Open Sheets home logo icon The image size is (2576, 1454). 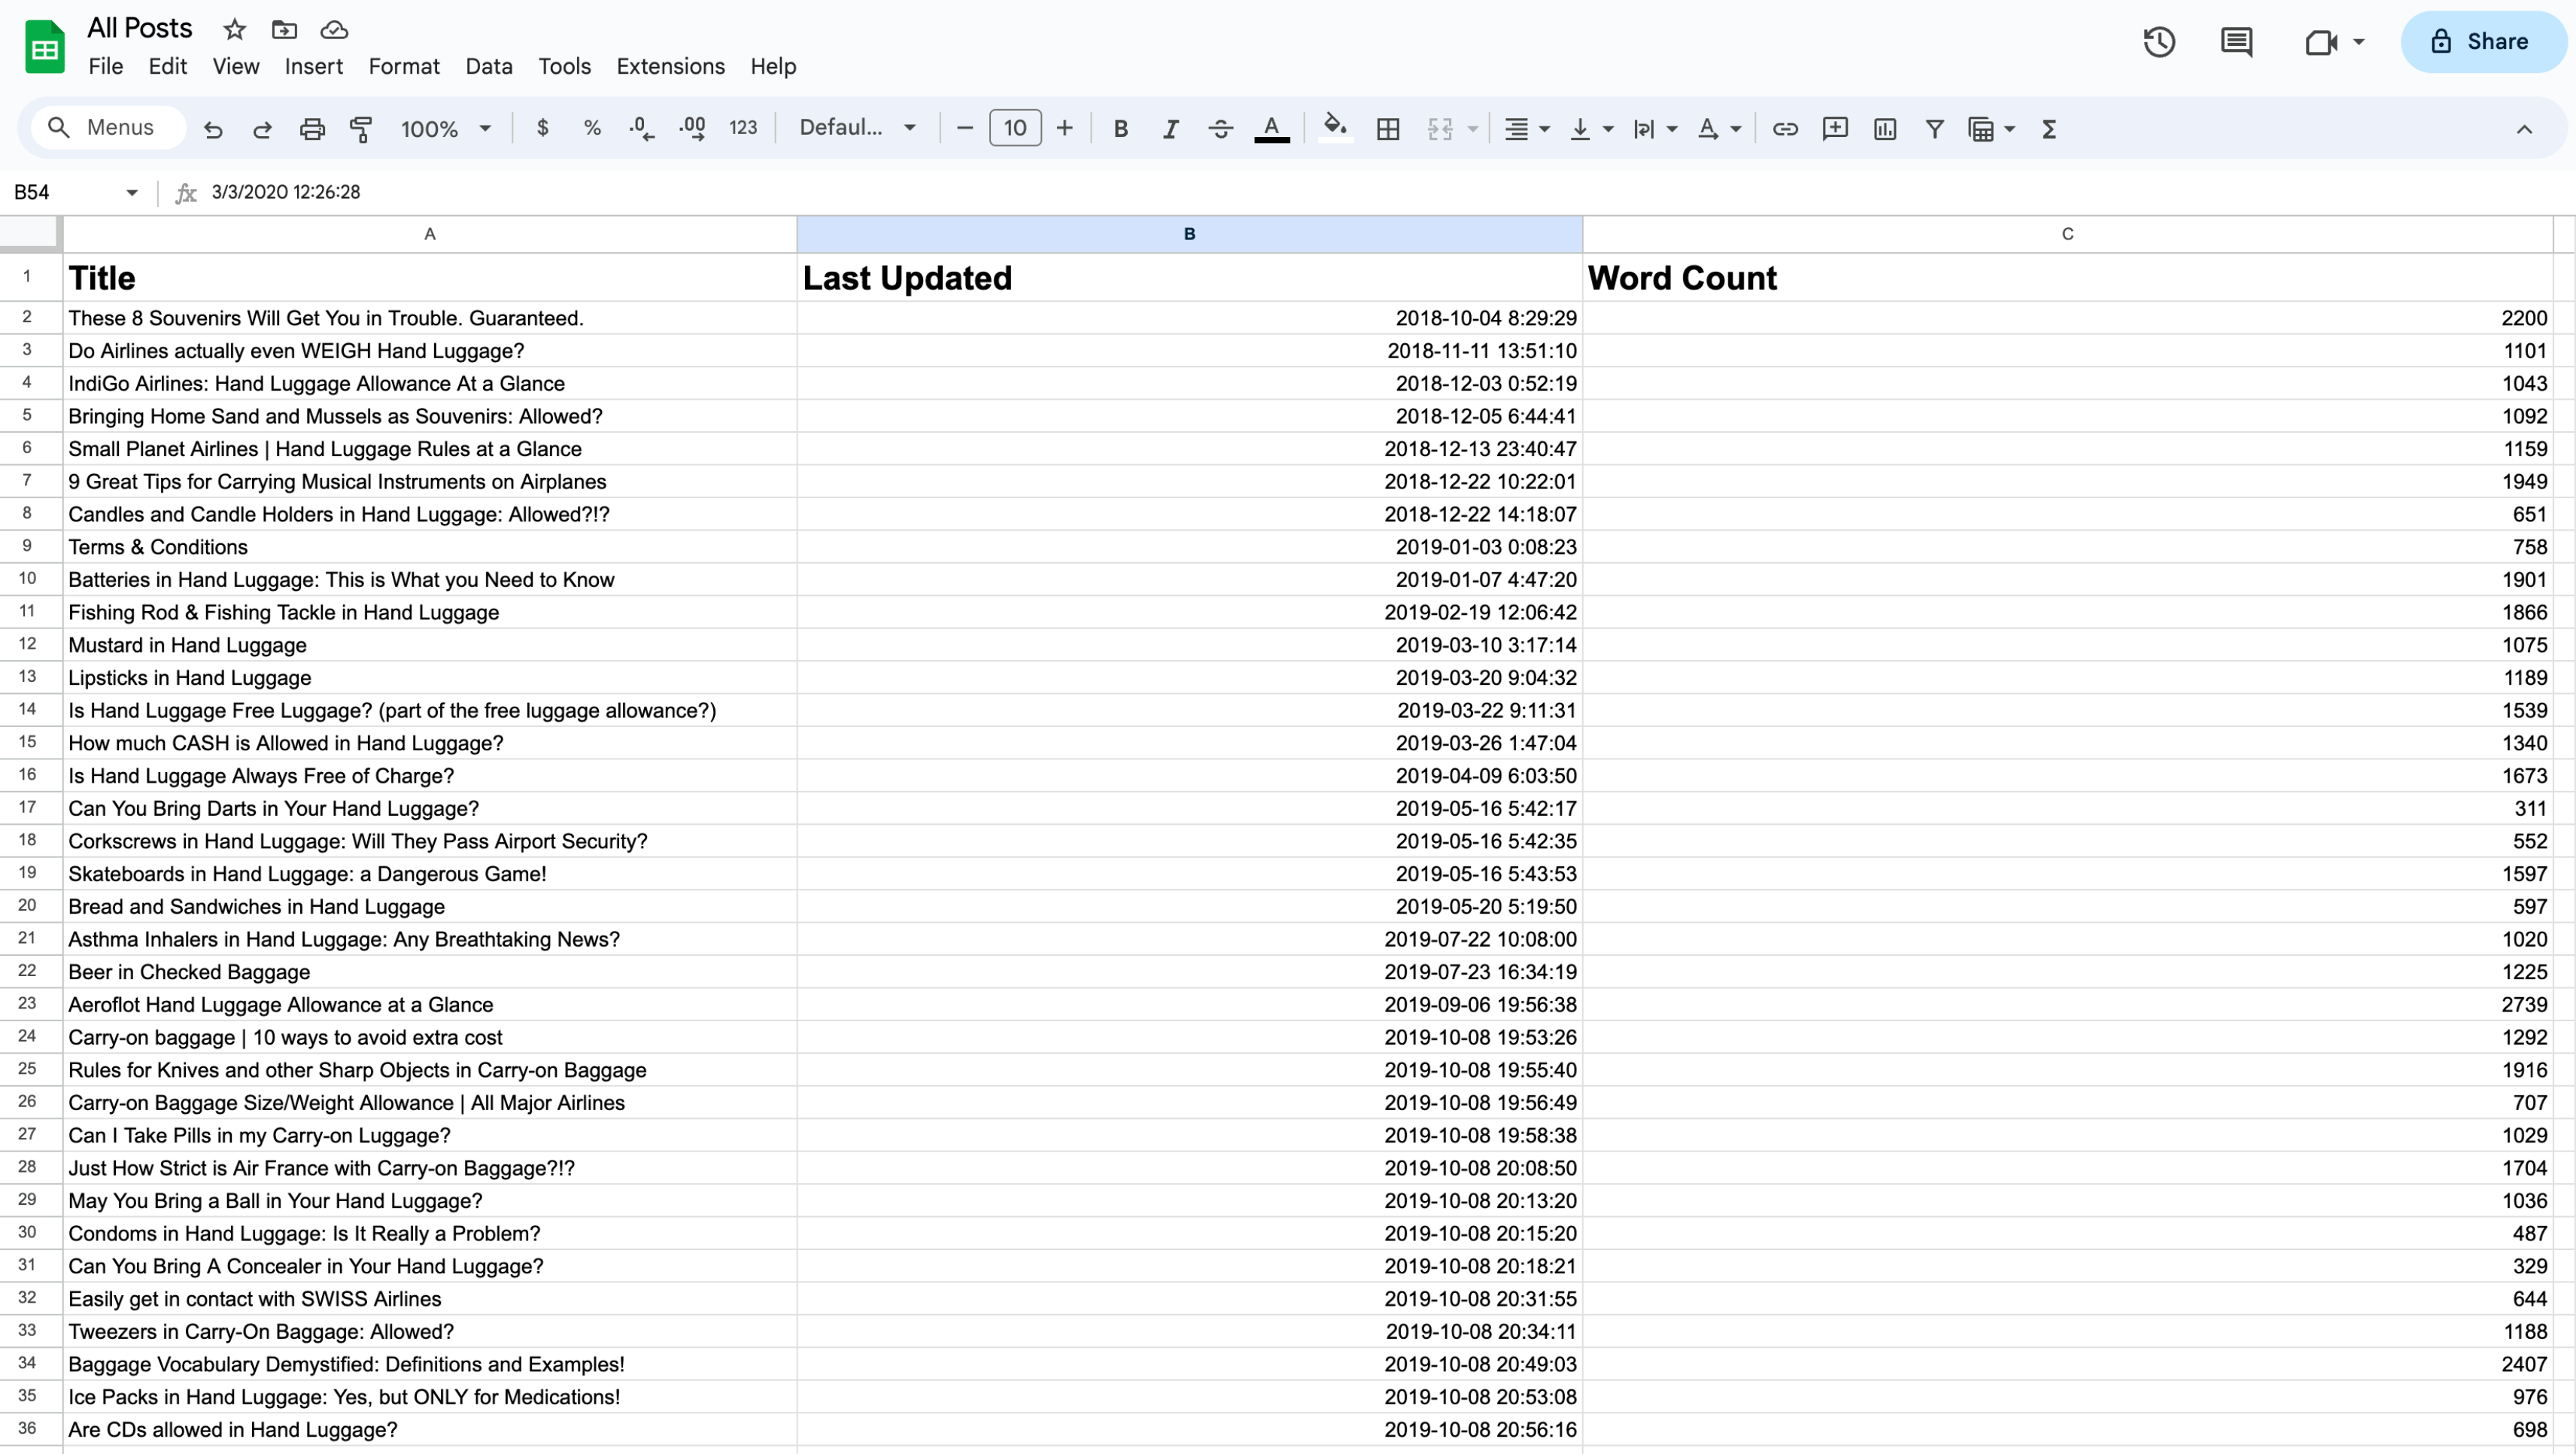coord(45,47)
